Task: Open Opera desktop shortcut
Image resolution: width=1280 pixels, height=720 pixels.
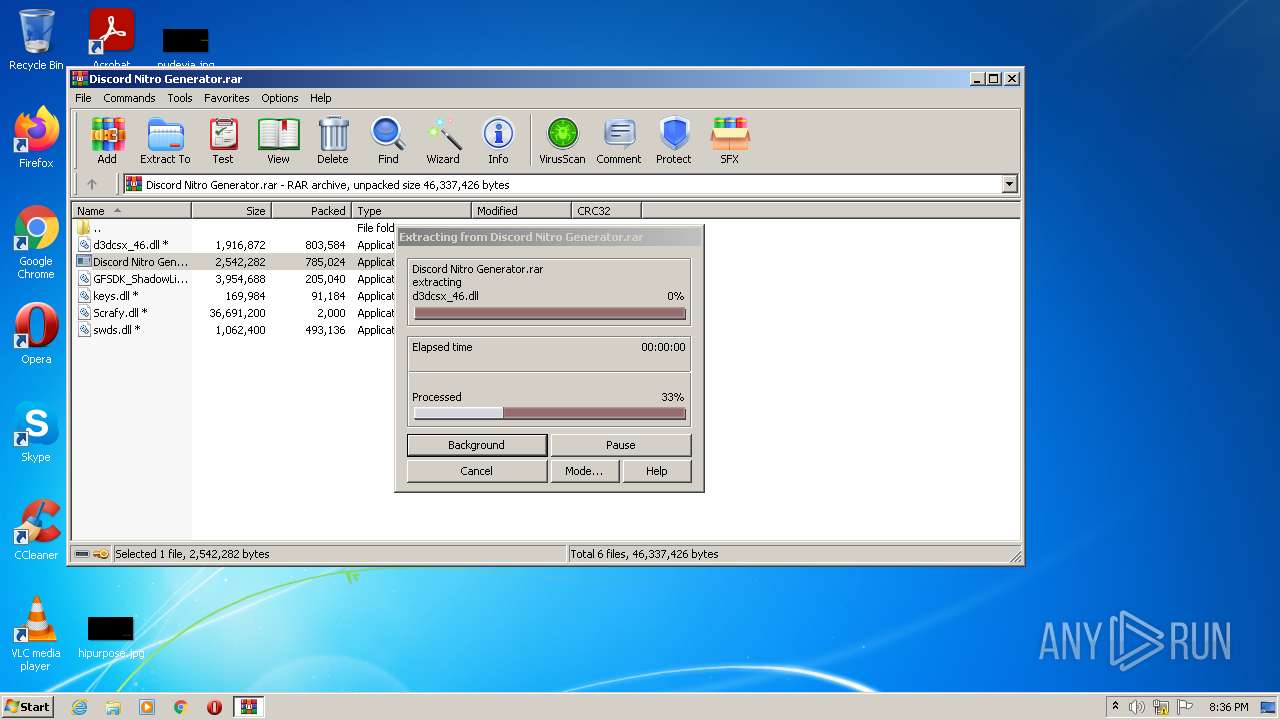Action: click(x=36, y=333)
